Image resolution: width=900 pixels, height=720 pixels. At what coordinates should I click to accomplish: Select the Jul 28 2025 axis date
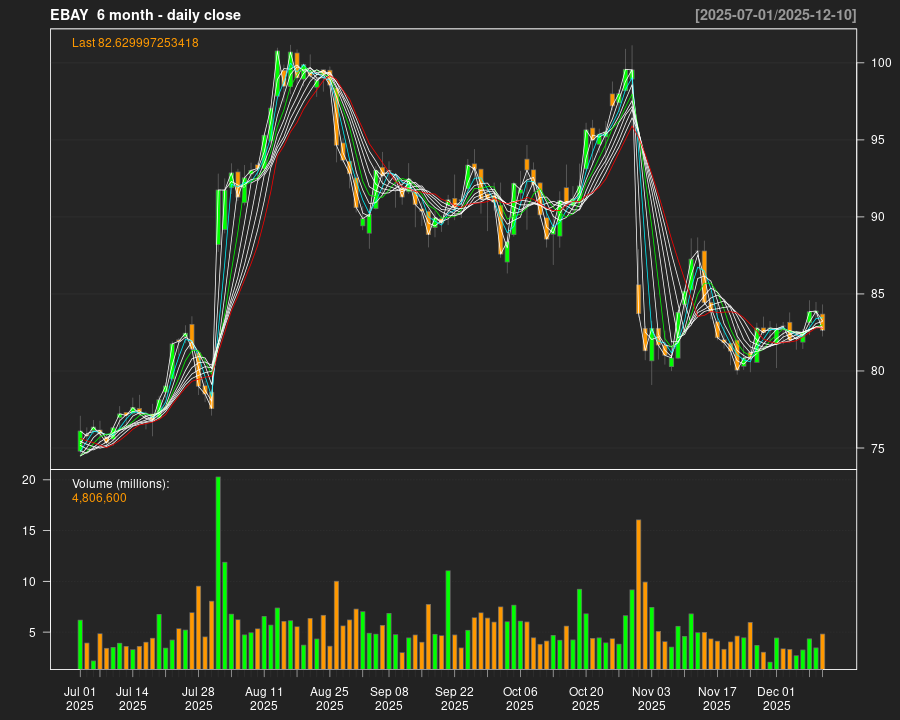pos(198,698)
